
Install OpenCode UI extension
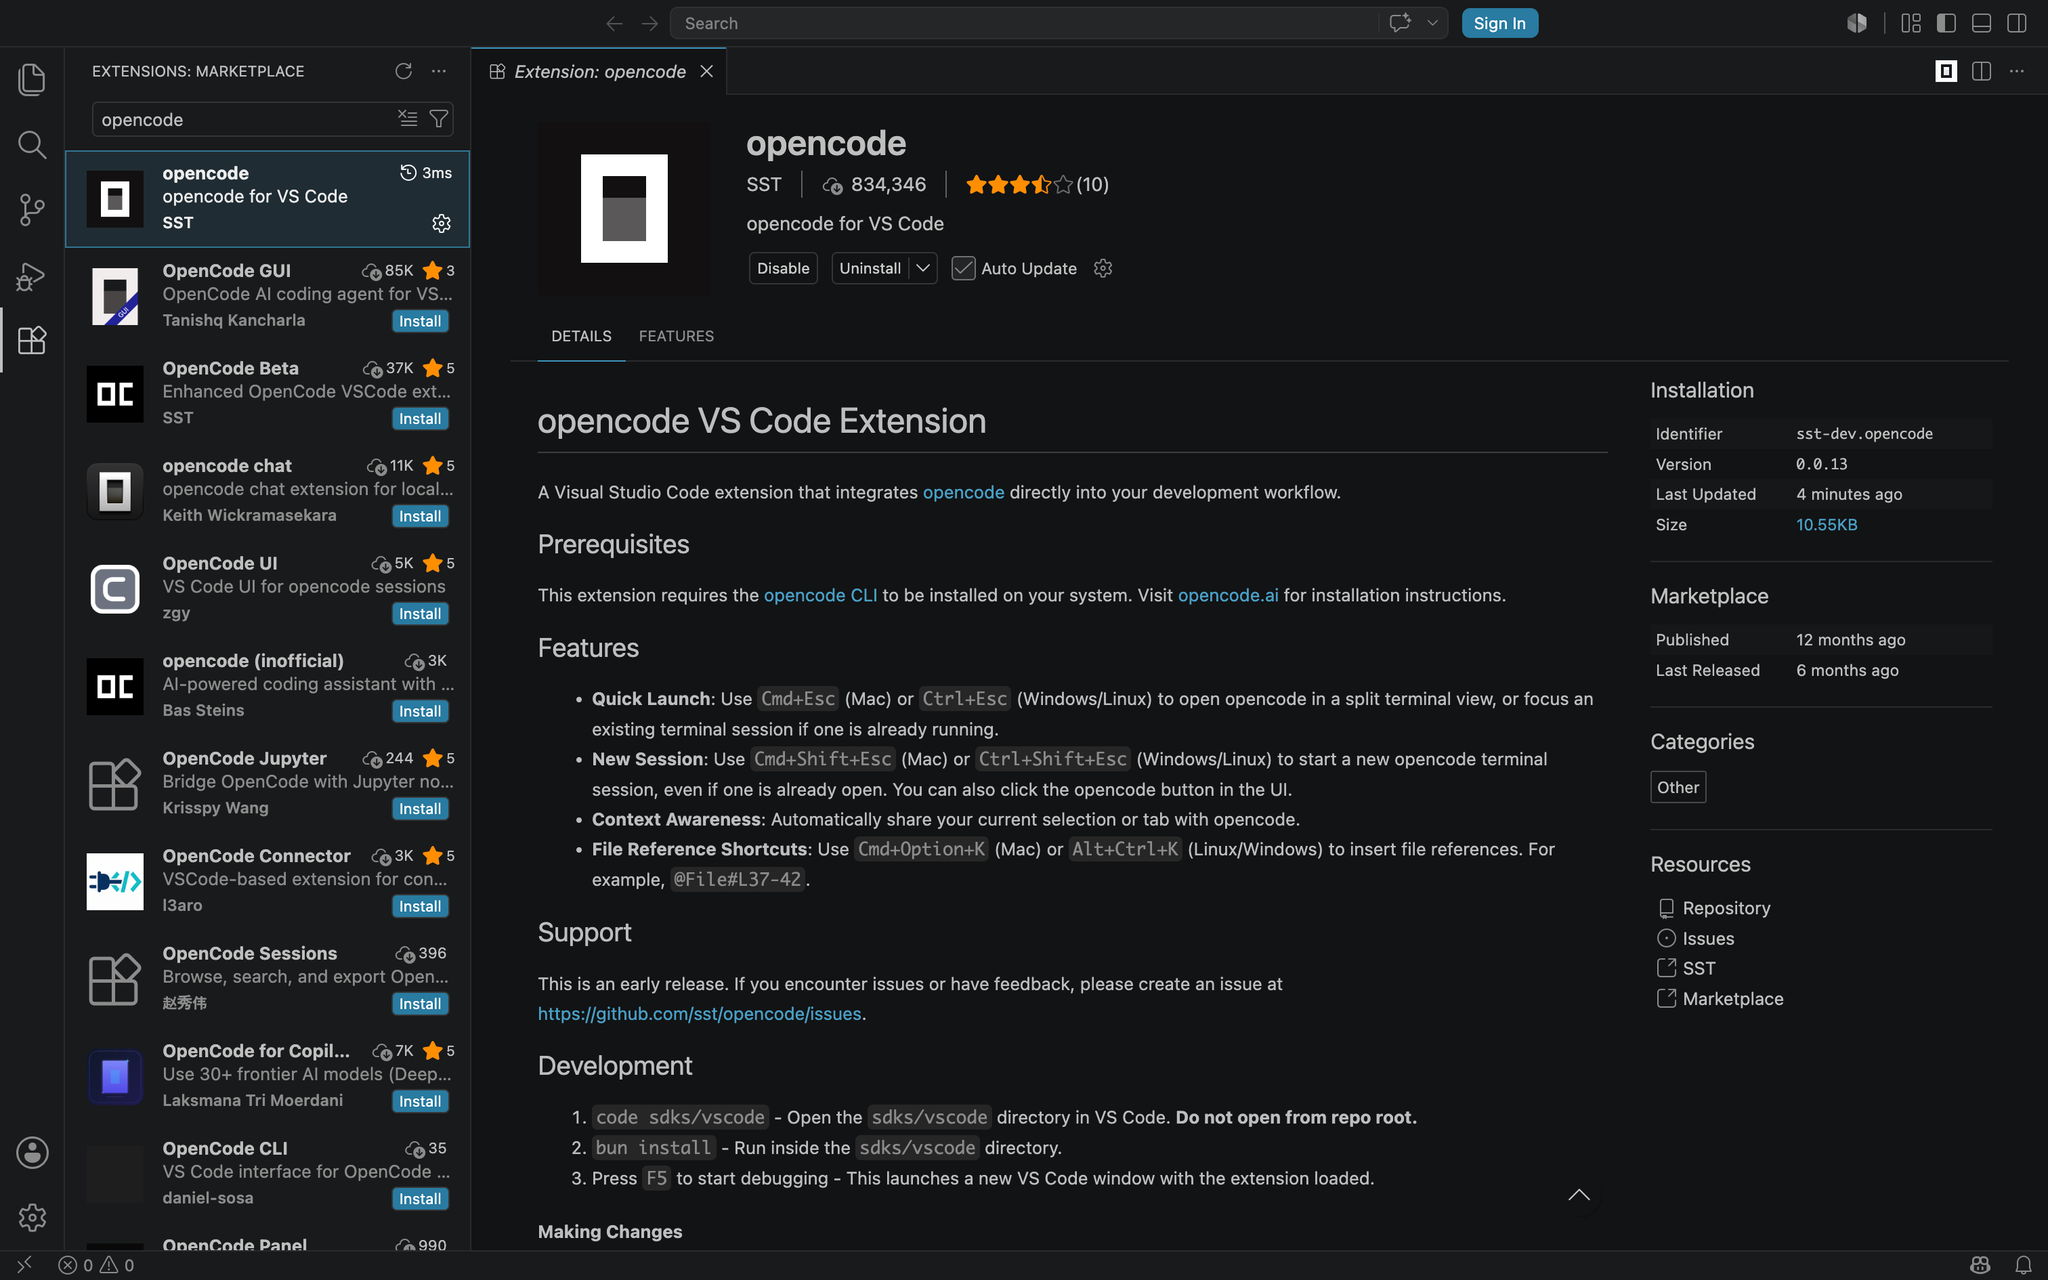(420, 614)
